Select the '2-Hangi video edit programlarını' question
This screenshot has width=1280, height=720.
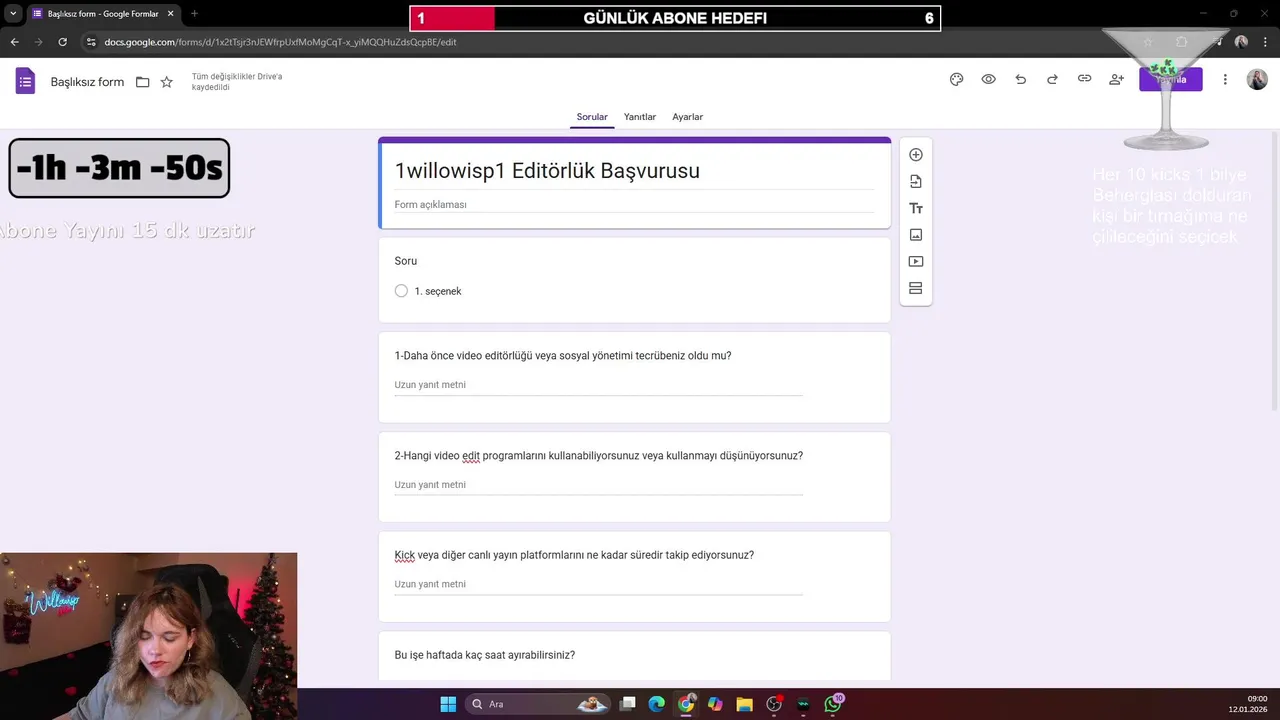(x=634, y=477)
